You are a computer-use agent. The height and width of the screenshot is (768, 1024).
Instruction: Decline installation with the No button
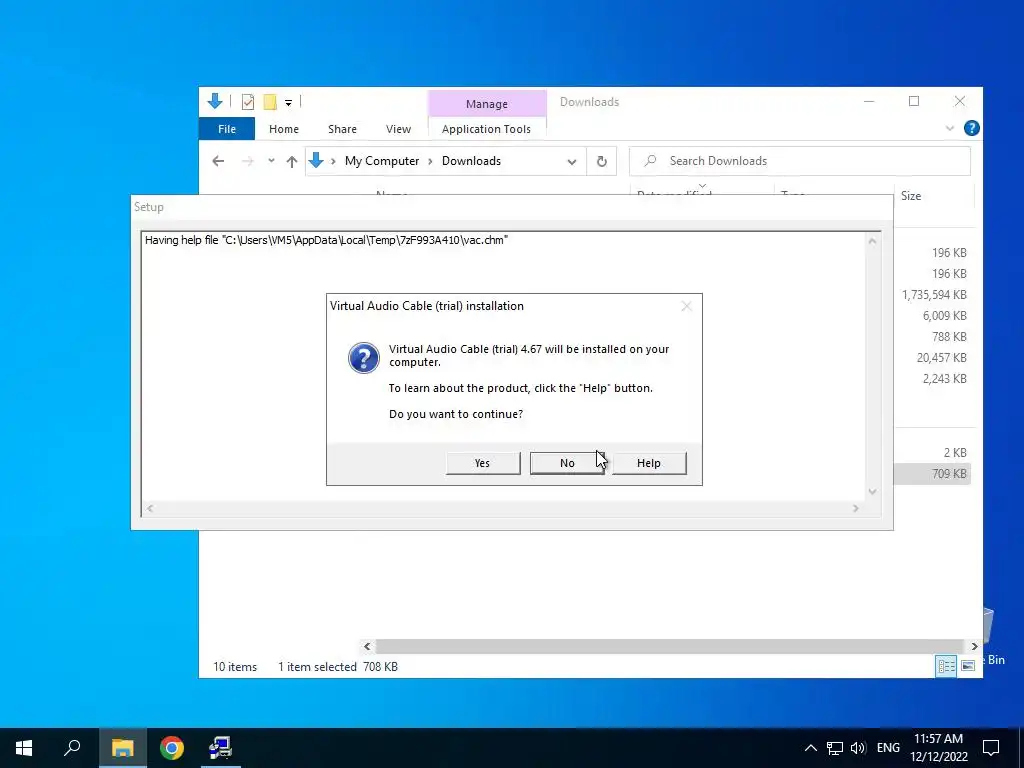pyautogui.click(x=567, y=463)
